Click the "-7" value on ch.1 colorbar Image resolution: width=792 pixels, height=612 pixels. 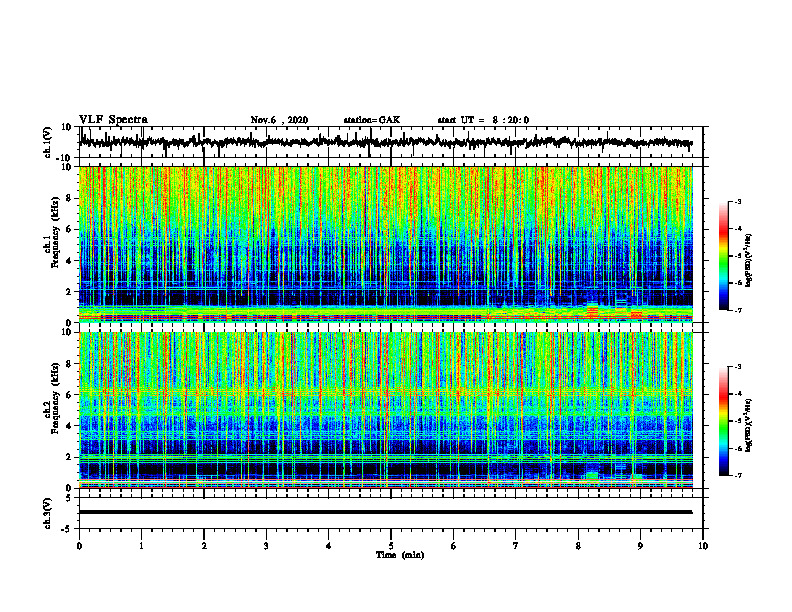pyautogui.click(x=737, y=310)
